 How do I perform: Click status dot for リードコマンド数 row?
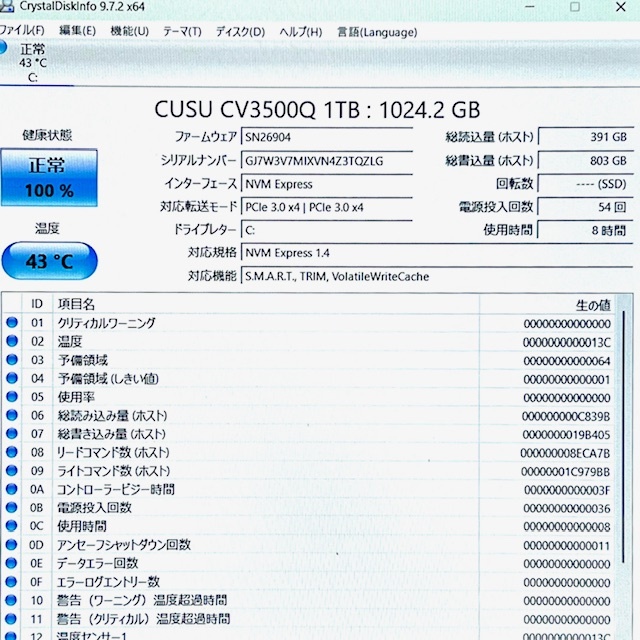coord(12,453)
